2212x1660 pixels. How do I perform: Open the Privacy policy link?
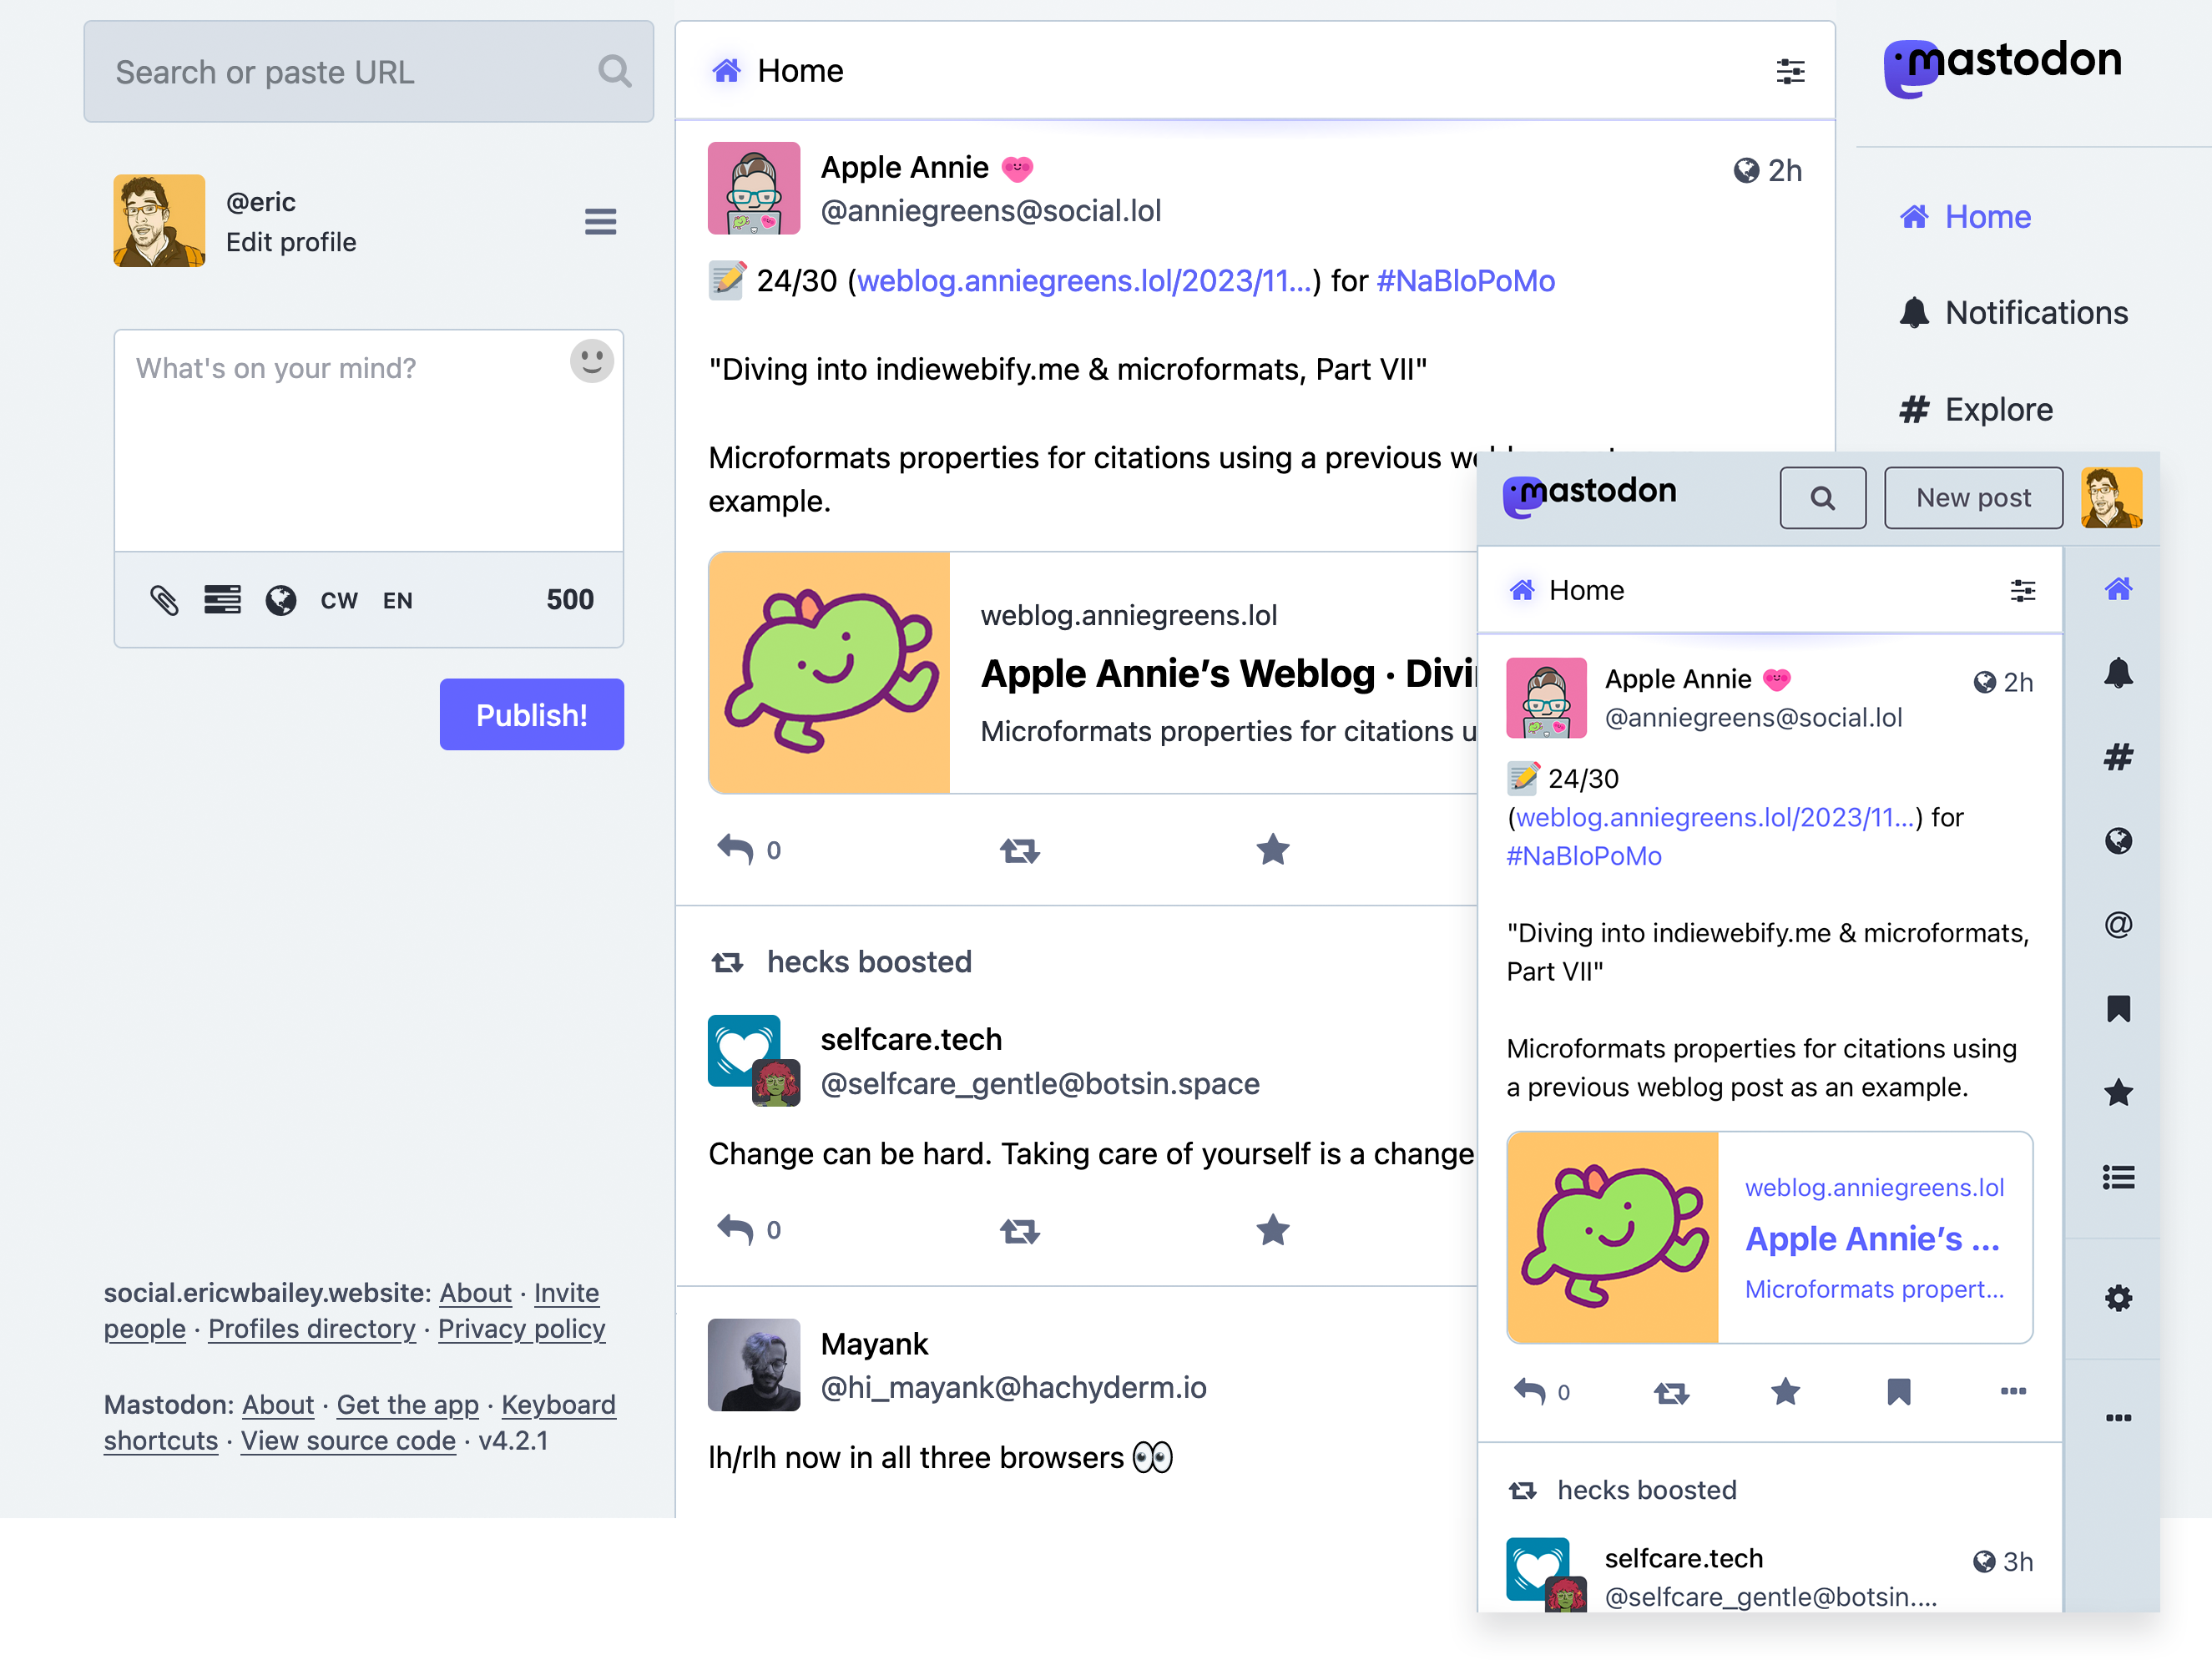pyautogui.click(x=522, y=1329)
